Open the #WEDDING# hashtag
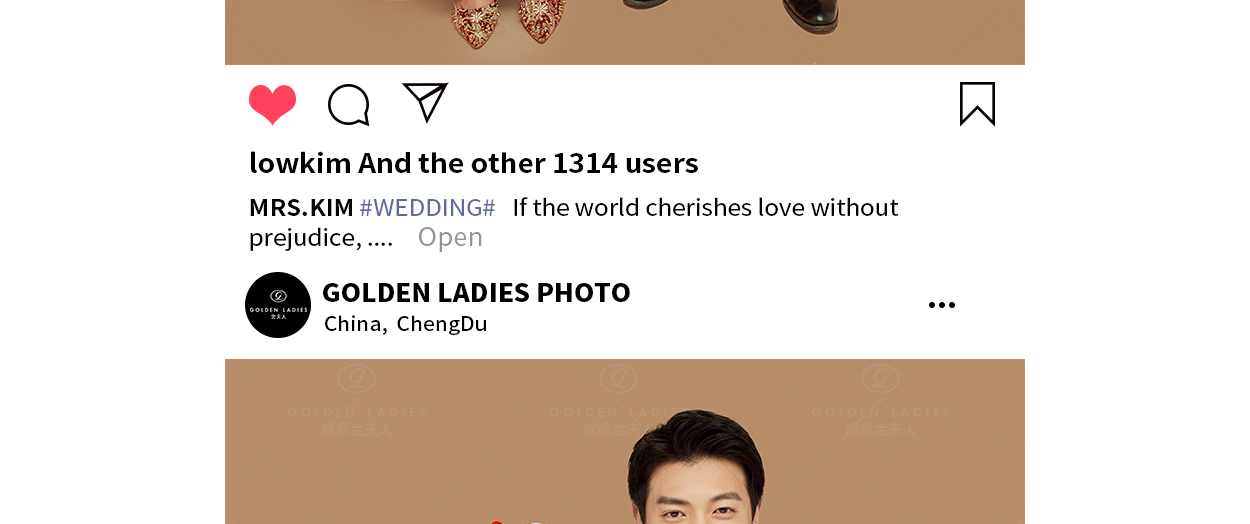 click(427, 208)
